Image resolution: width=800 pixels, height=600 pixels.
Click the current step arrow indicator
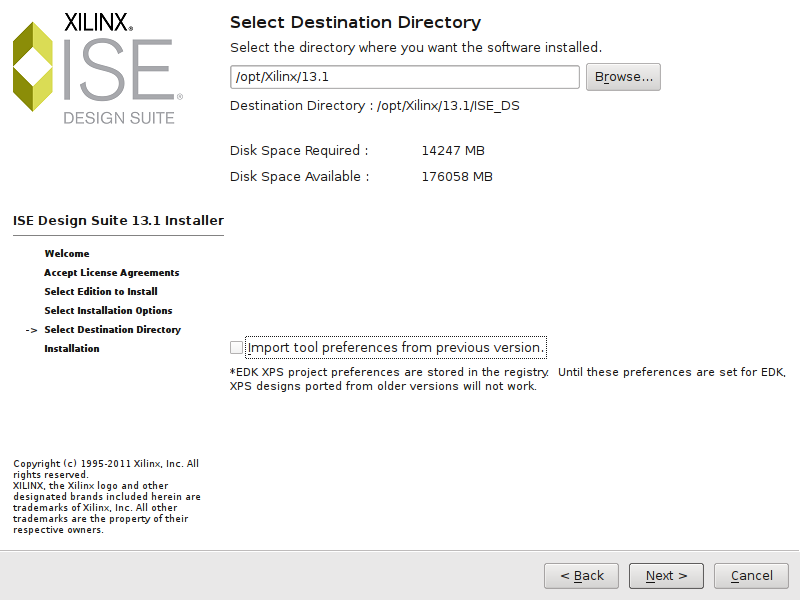tap(31, 330)
